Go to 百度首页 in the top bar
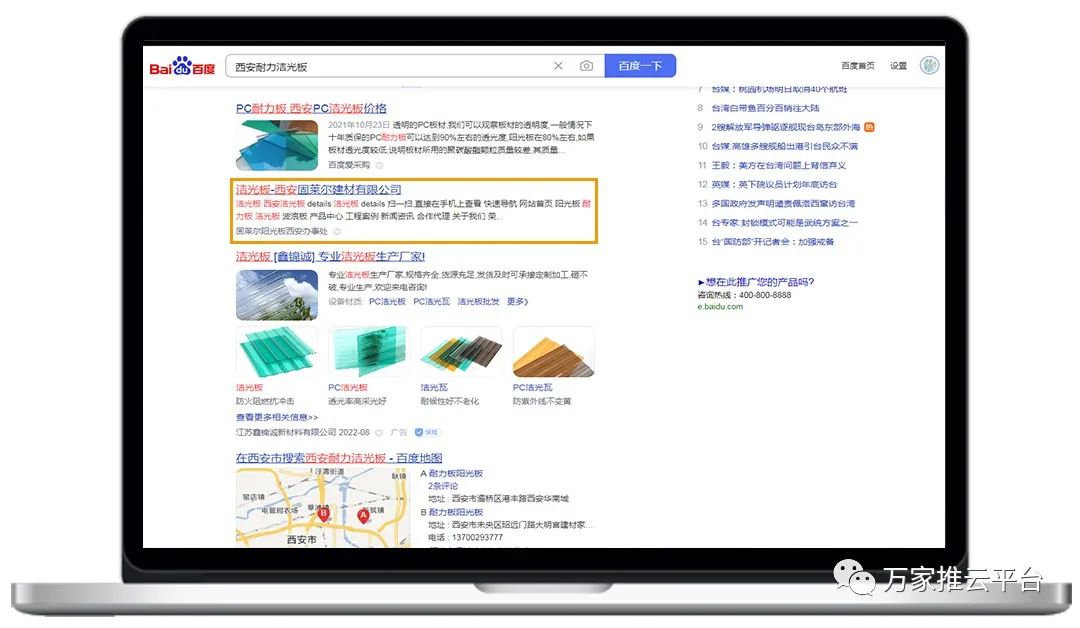1080x628 pixels. (857, 66)
